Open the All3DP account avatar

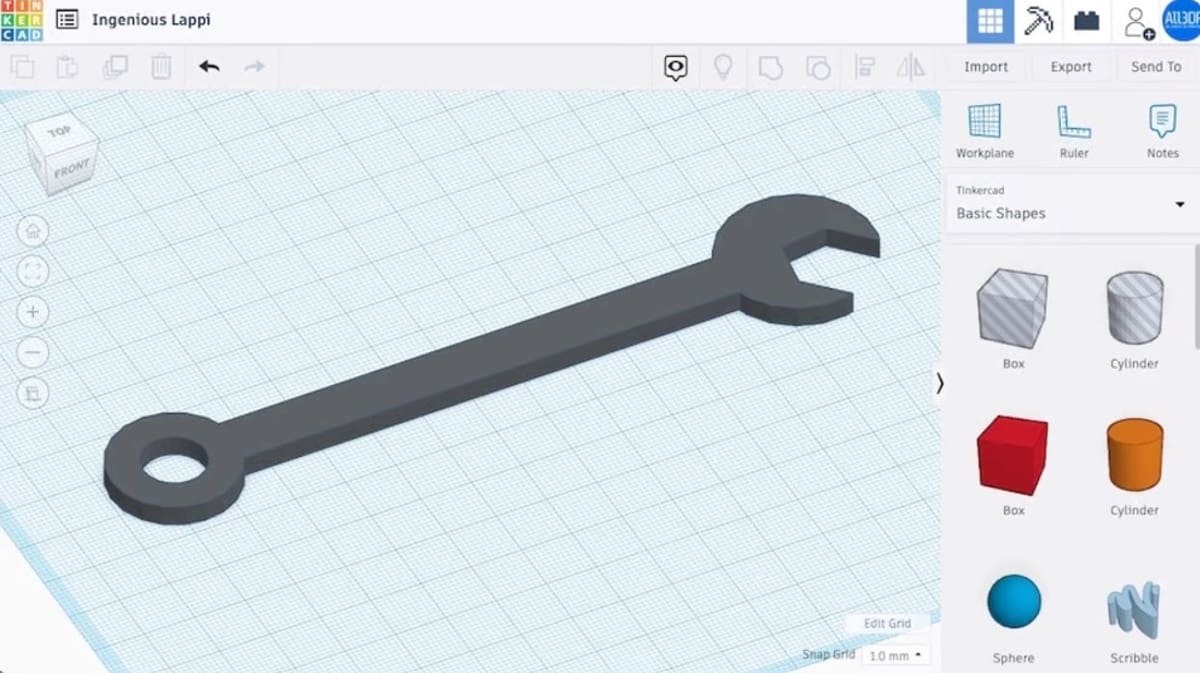coord(1181,21)
